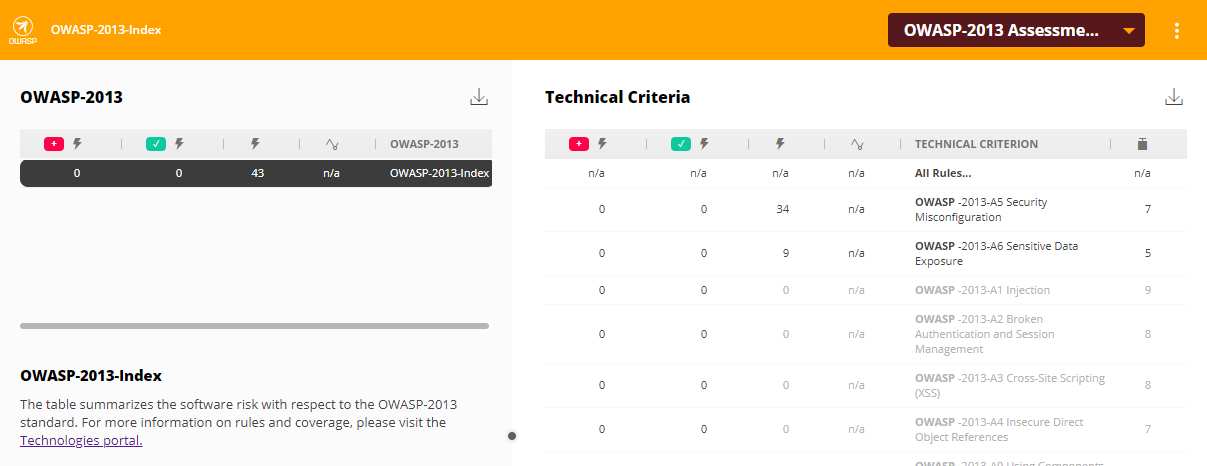Sort Technical Criteria by added violations column
The width and height of the screenshot is (1207, 466).
588,144
